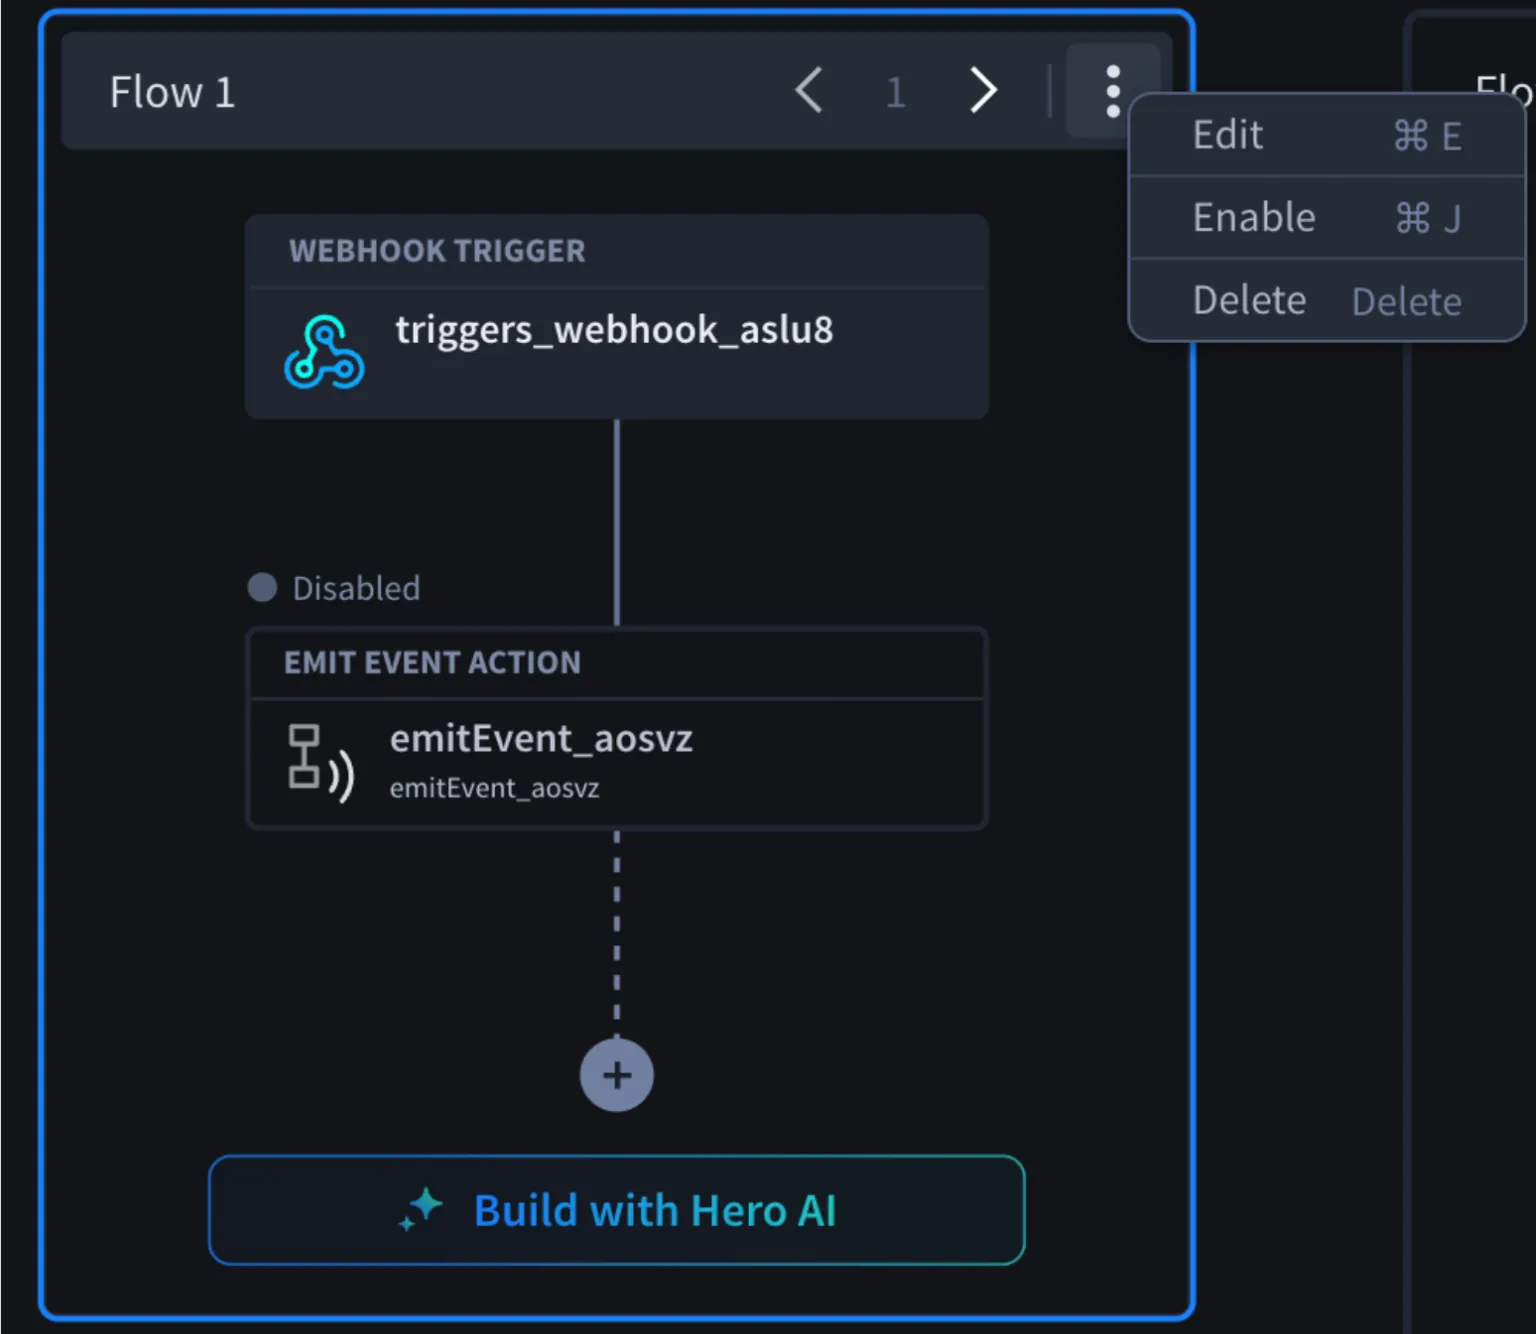Open the three-dot flow options menu
The height and width of the screenshot is (1334, 1536).
click(1112, 92)
